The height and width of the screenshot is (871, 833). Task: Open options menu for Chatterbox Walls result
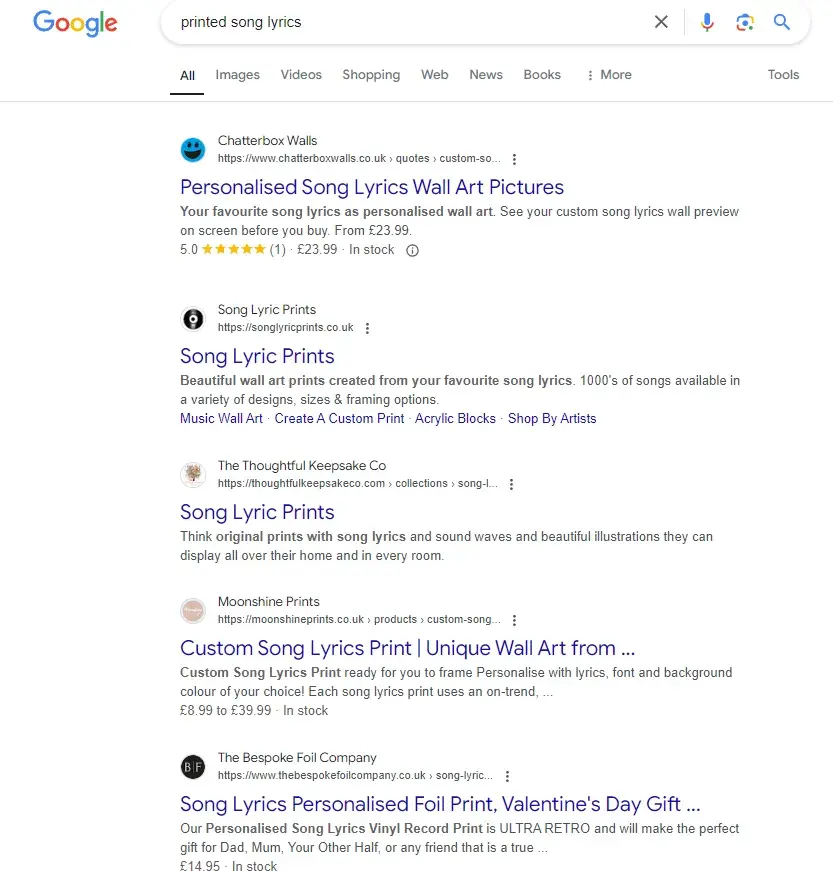[x=514, y=159]
